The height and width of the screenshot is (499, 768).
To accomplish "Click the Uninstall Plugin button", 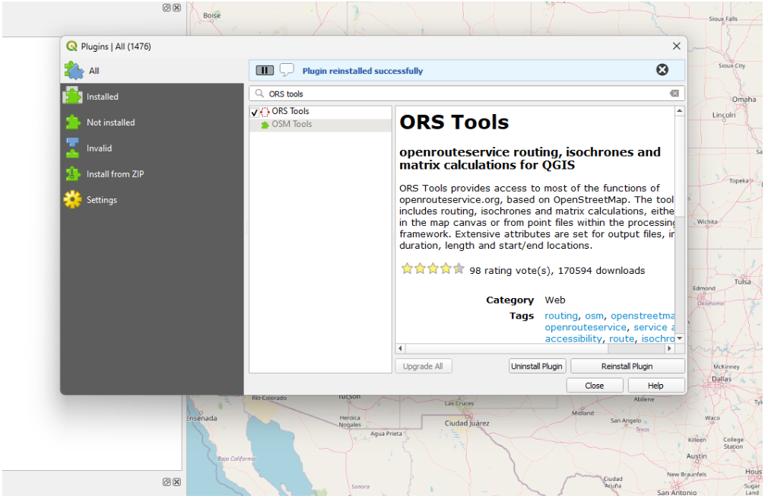I will point(537,366).
